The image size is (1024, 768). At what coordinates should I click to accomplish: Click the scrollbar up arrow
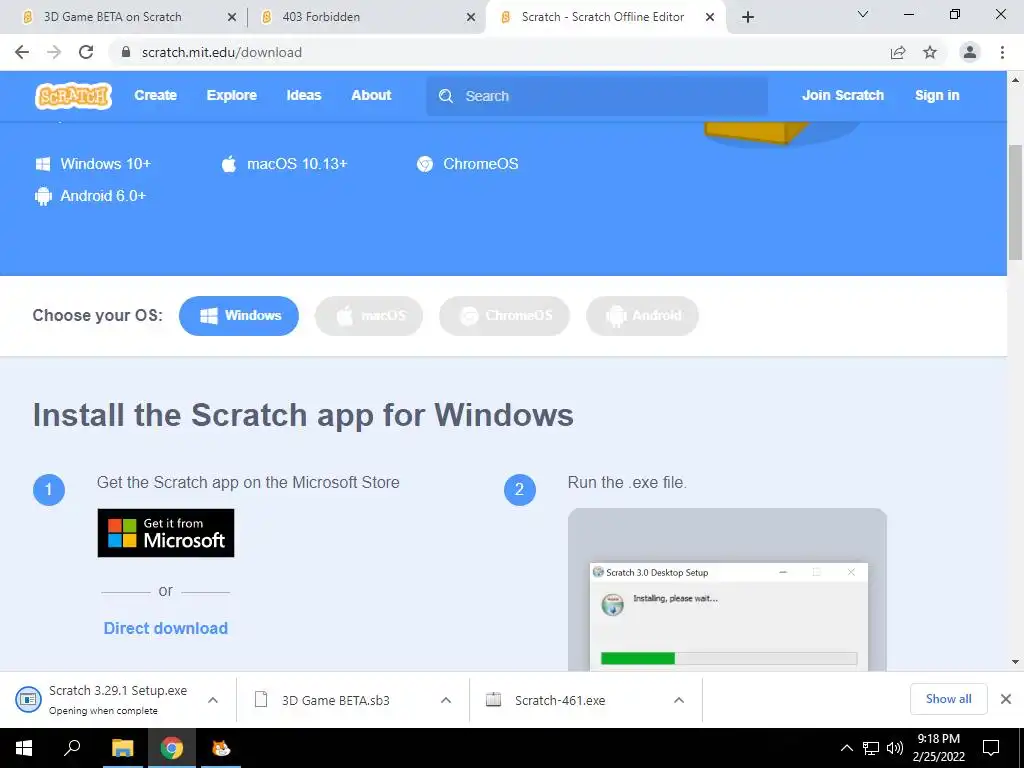[1015, 80]
